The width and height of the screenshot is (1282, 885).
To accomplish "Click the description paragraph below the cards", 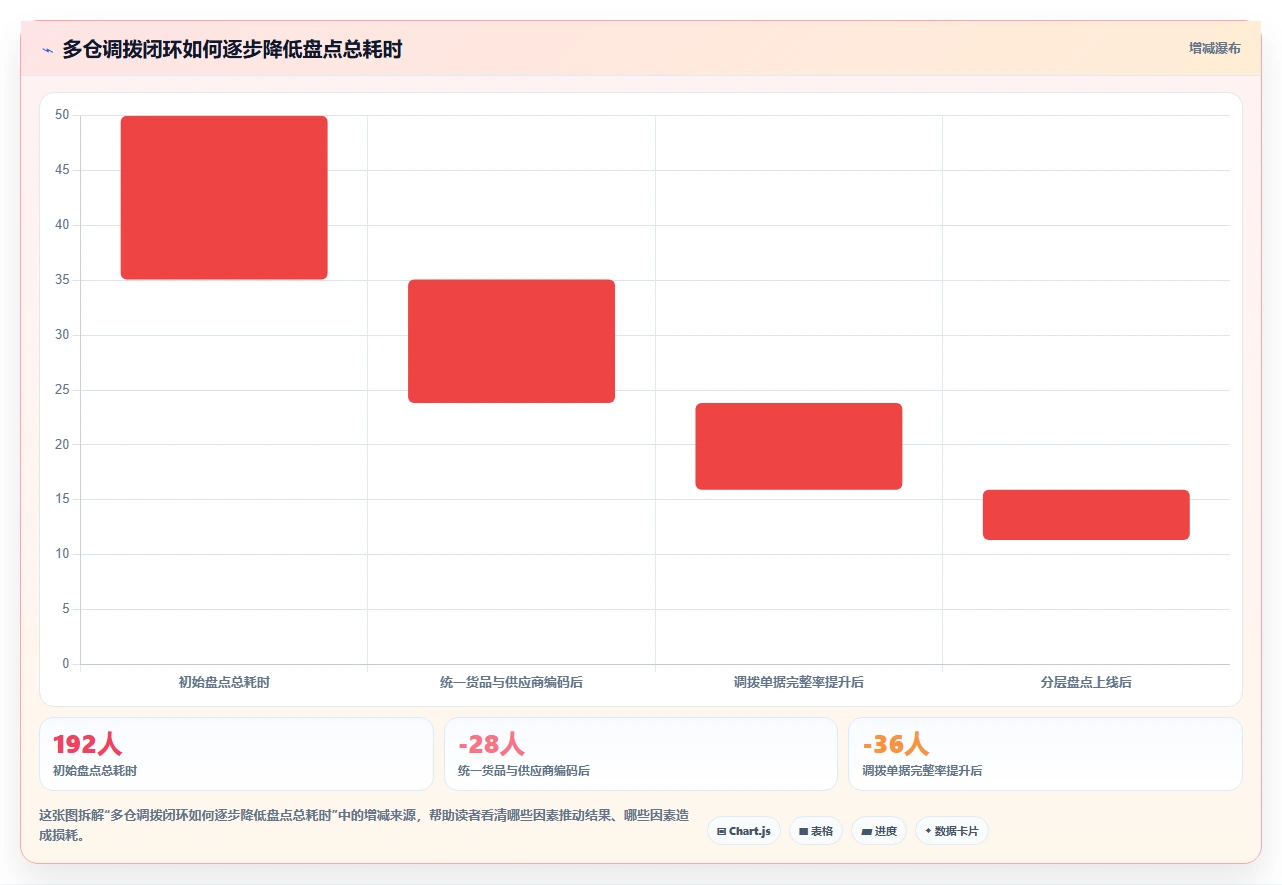I will (x=364, y=826).
